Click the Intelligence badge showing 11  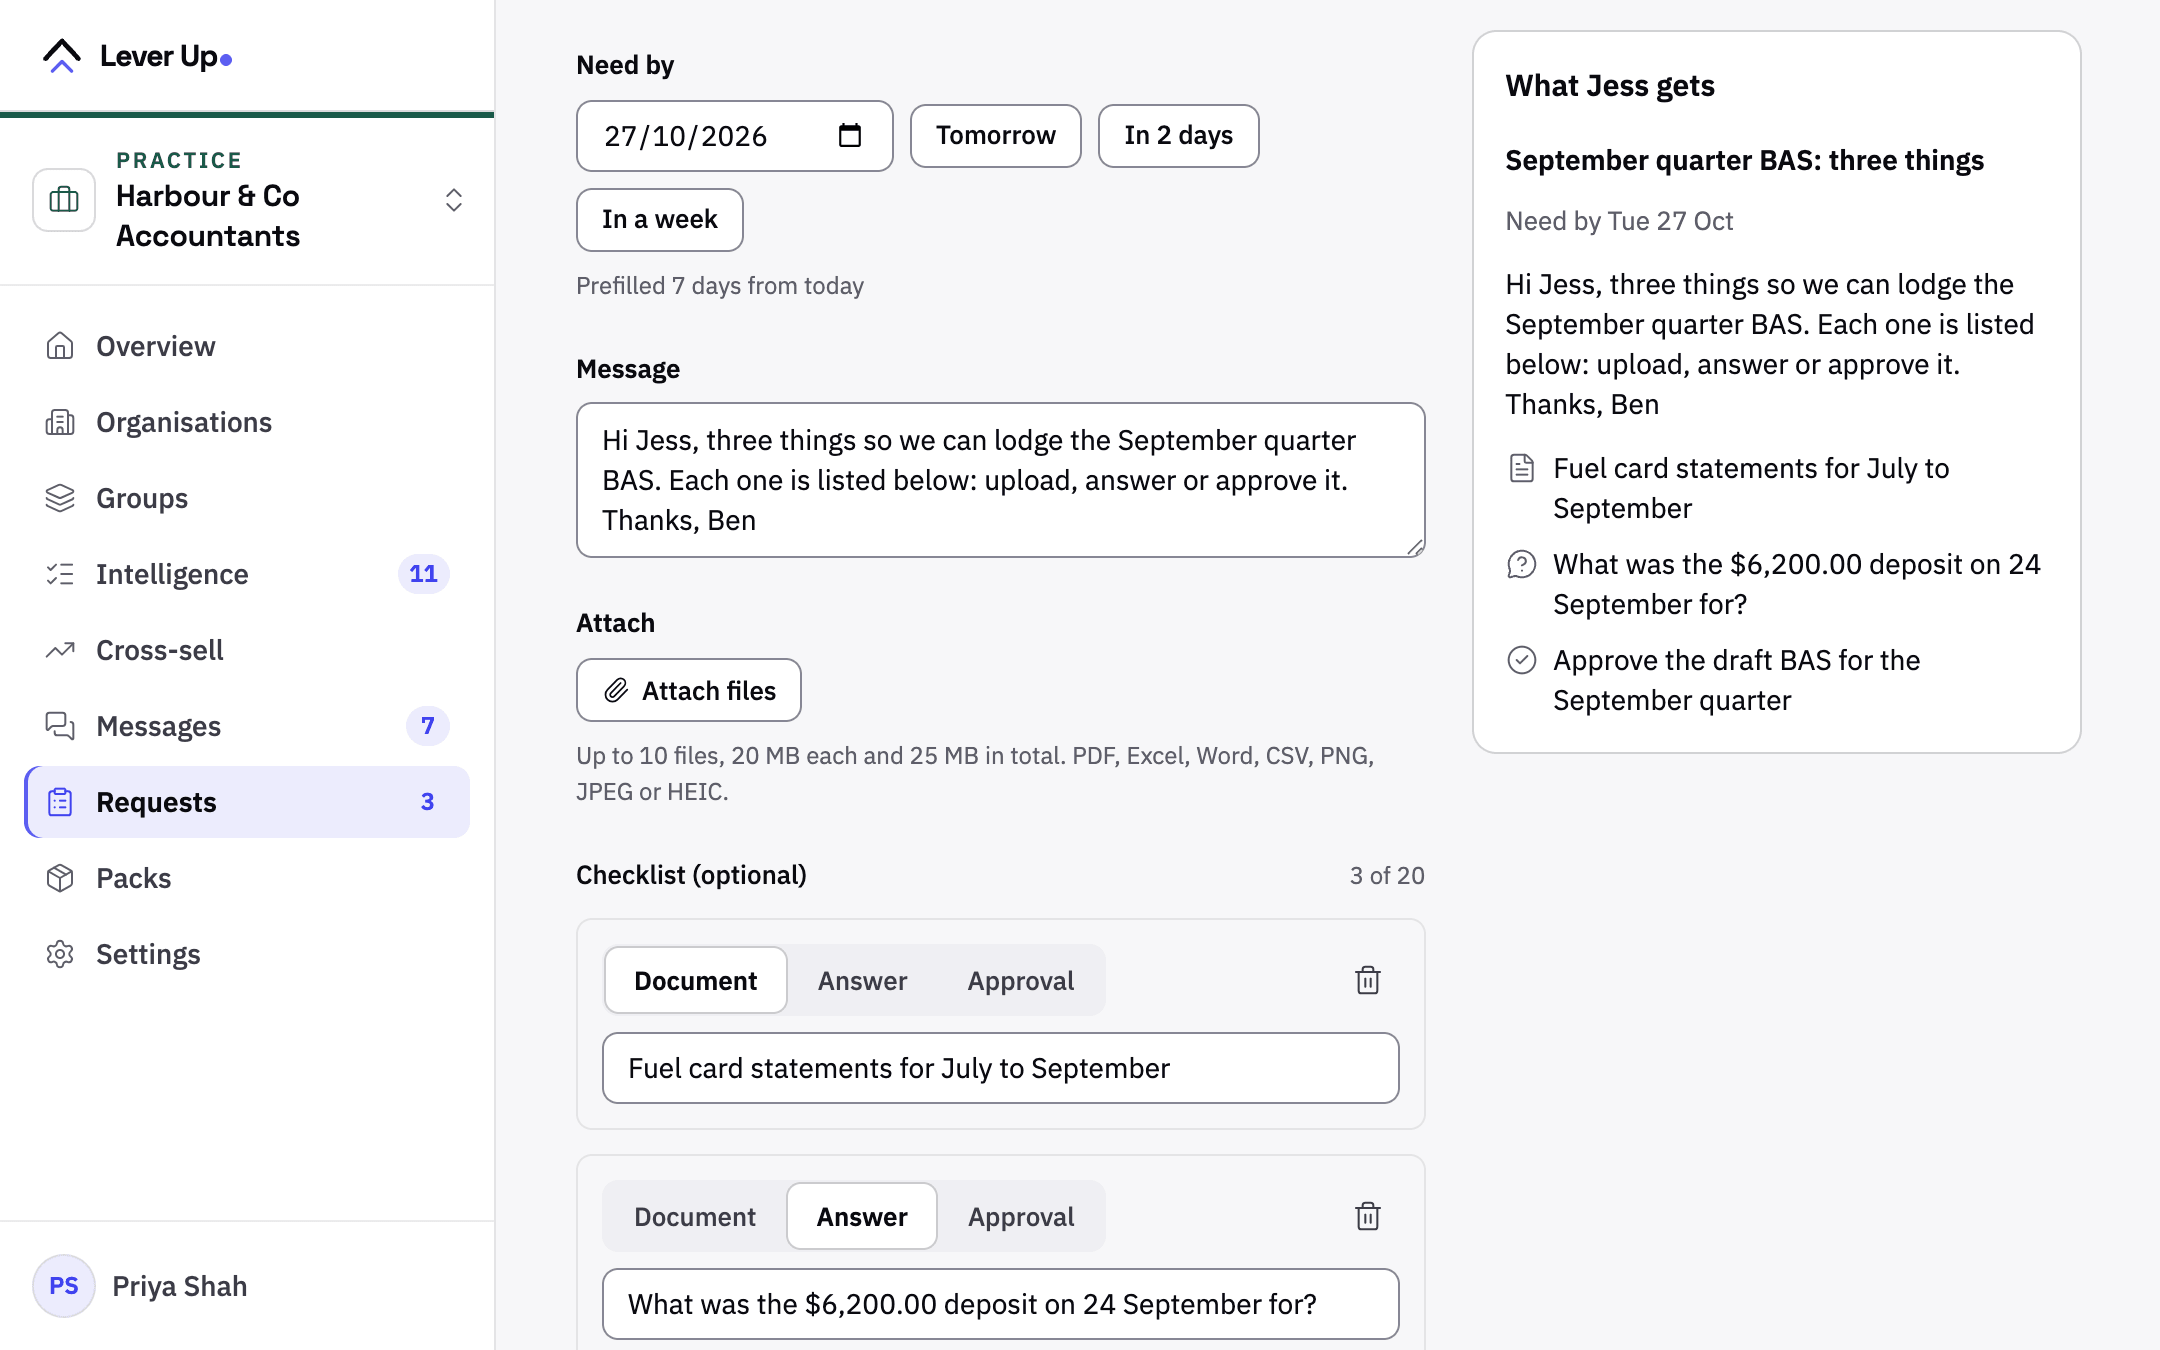click(424, 574)
